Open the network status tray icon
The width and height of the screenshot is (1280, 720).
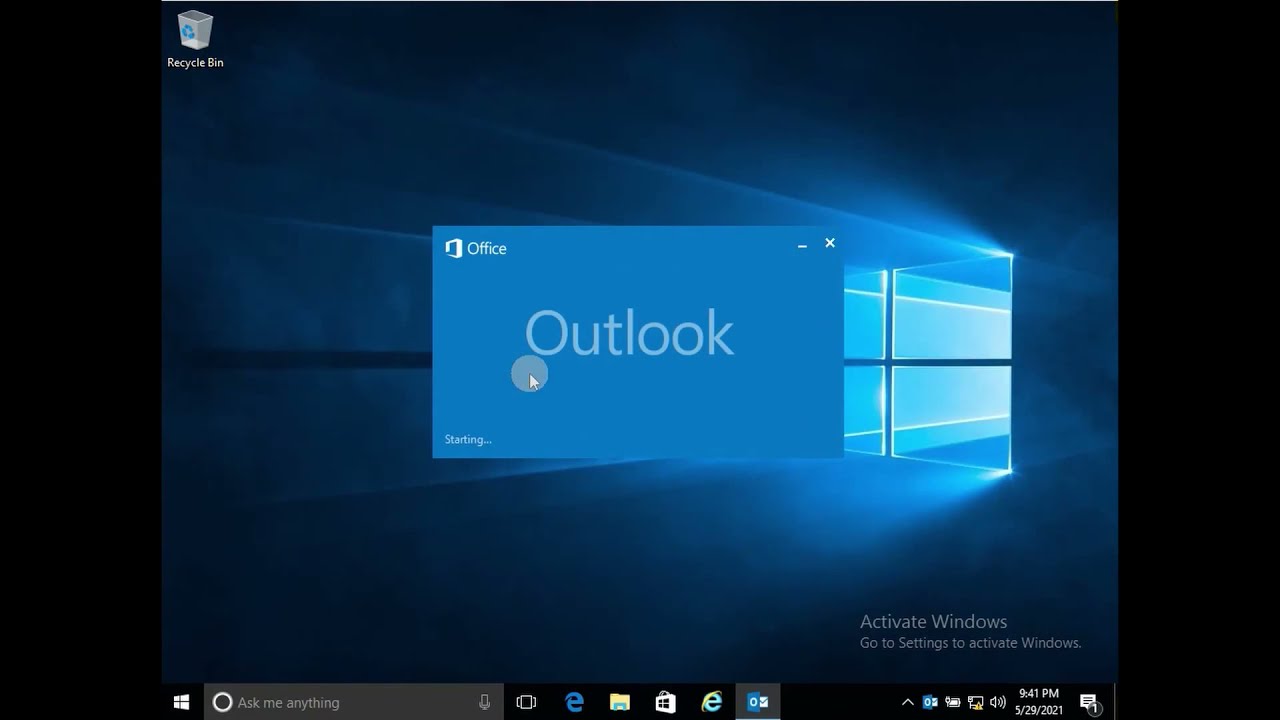975,702
